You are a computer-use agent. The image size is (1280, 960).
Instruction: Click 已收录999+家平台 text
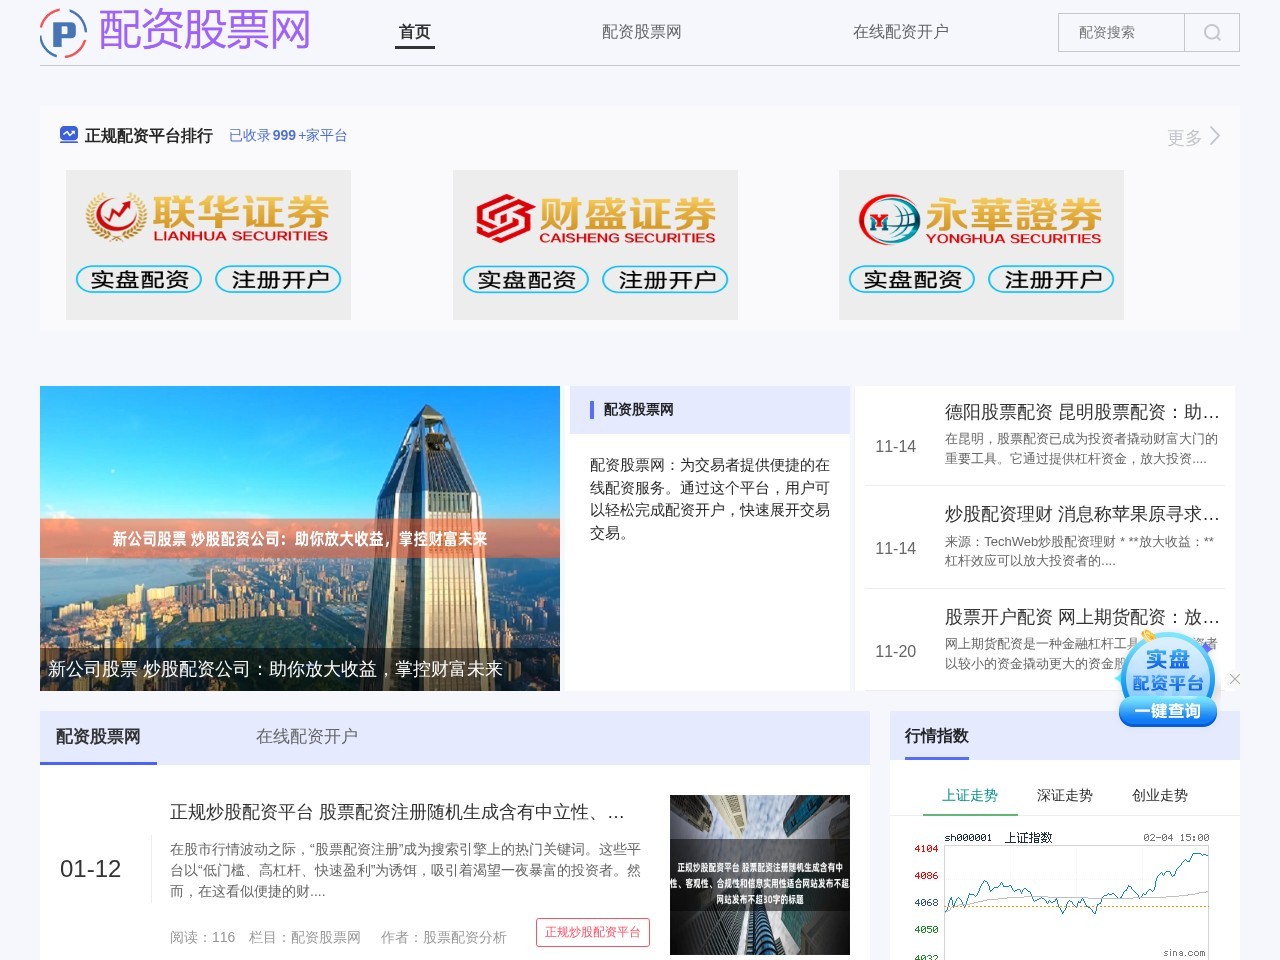tap(288, 135)
